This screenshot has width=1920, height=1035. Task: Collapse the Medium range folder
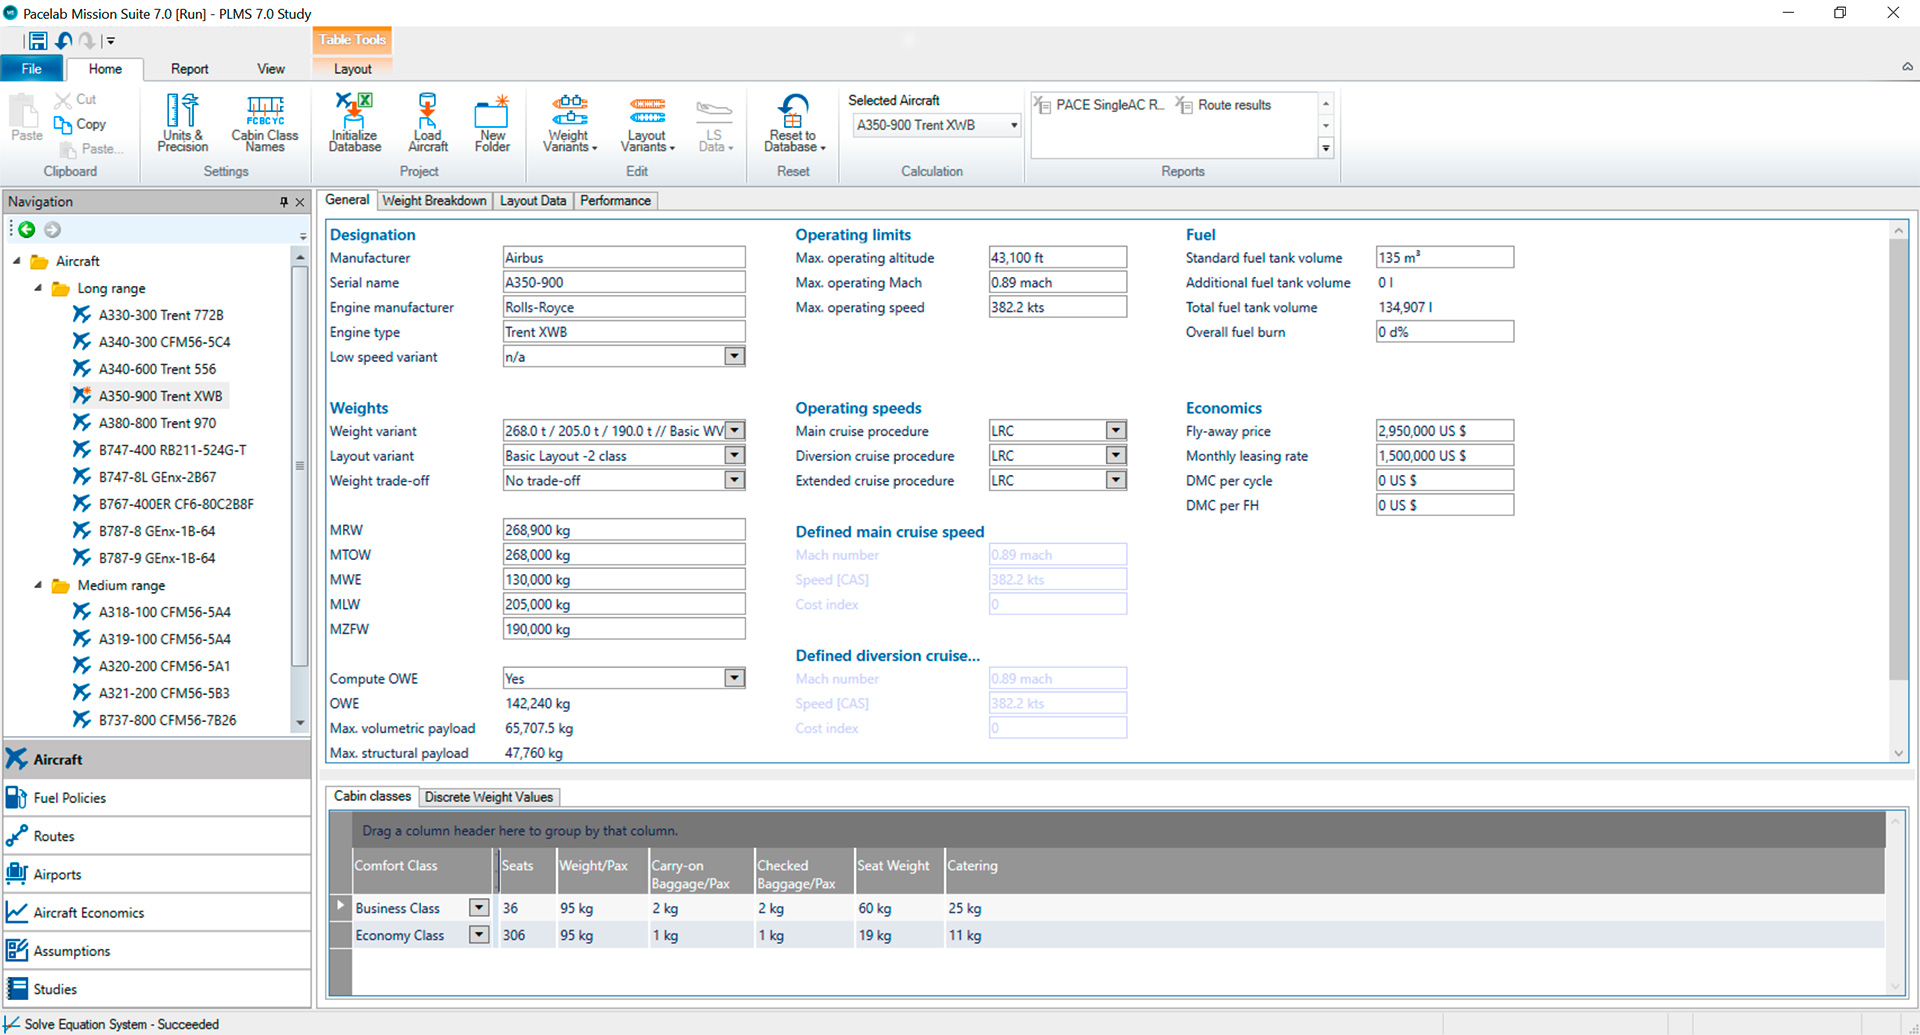(x=38, y=585)
